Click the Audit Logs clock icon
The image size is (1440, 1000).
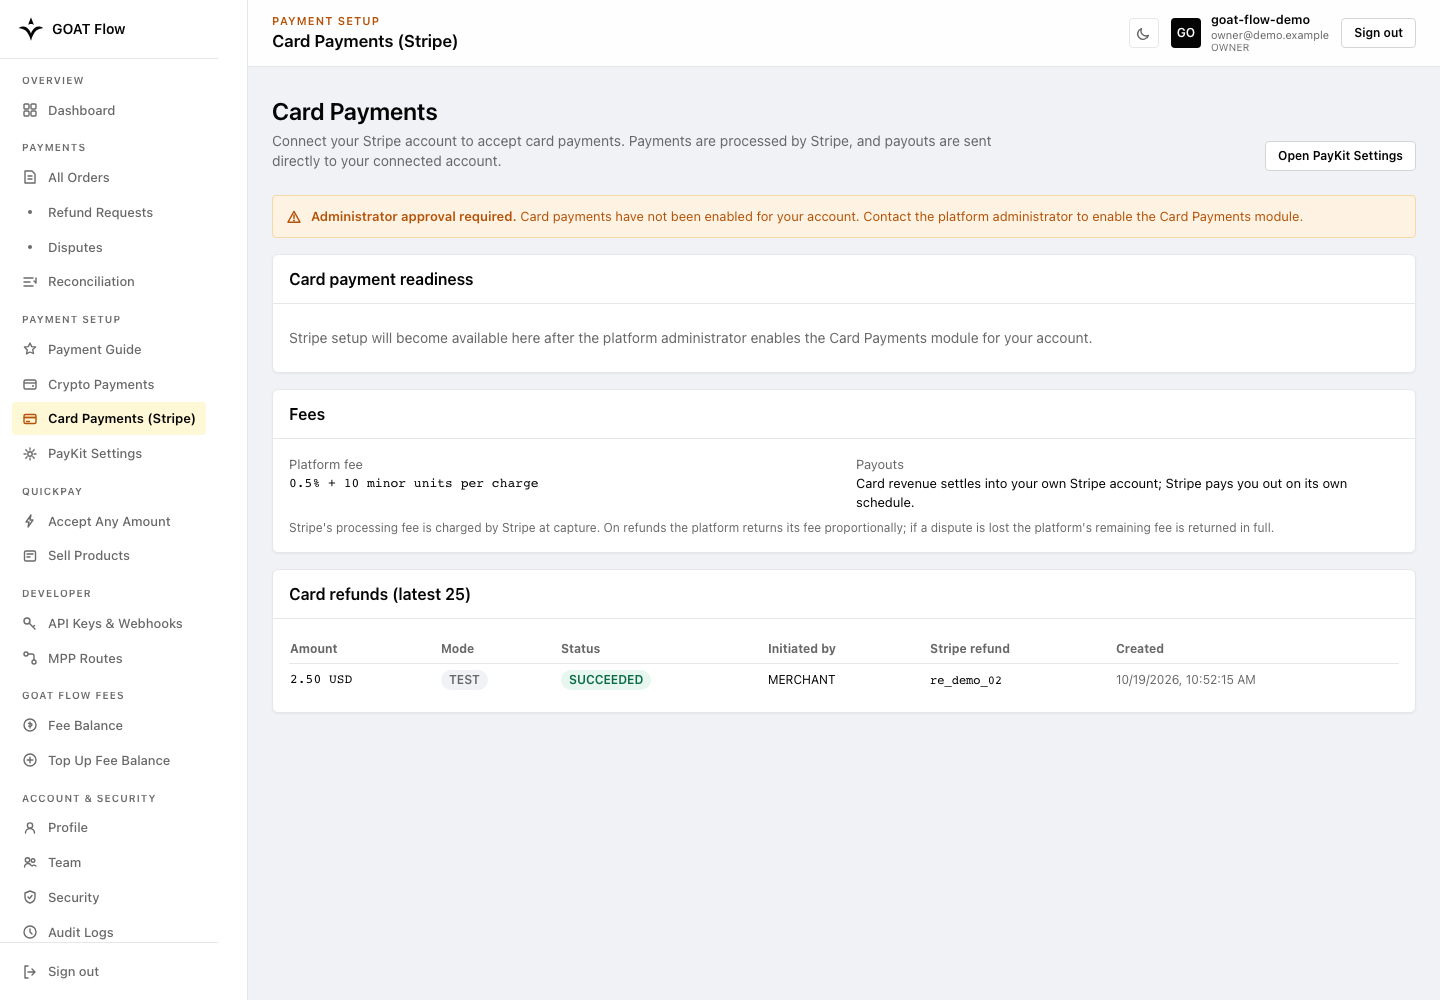(30, 933)
